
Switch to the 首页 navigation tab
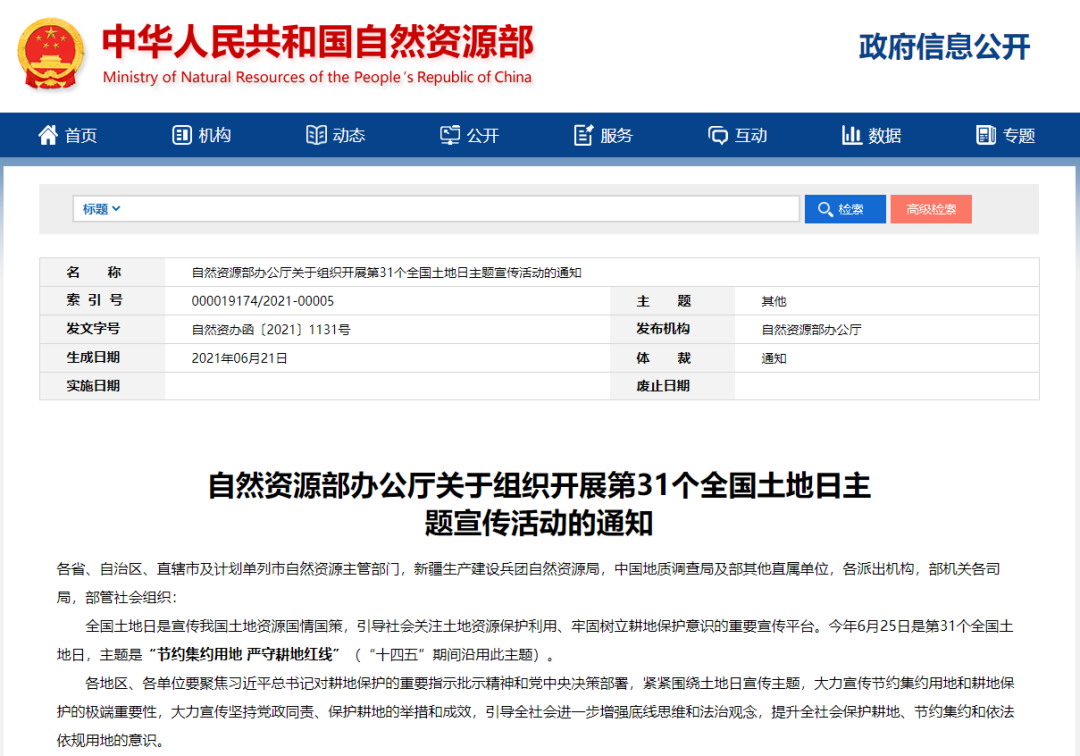(67, 135)
